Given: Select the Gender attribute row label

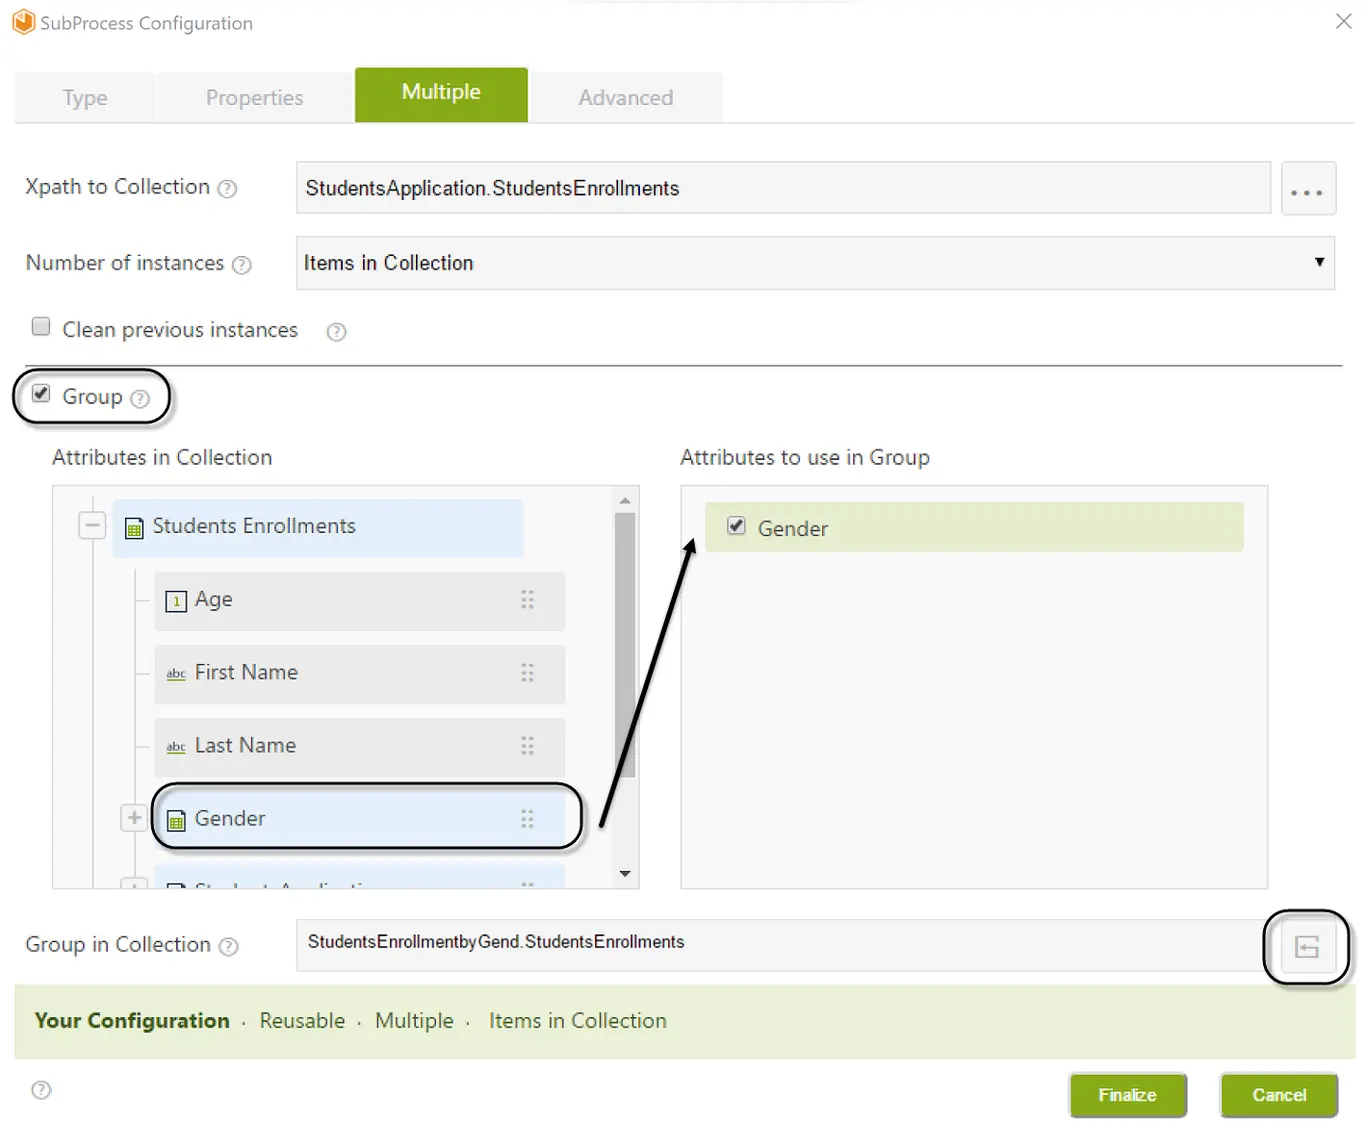Looking at the screenshot, I should click(230, 819).
